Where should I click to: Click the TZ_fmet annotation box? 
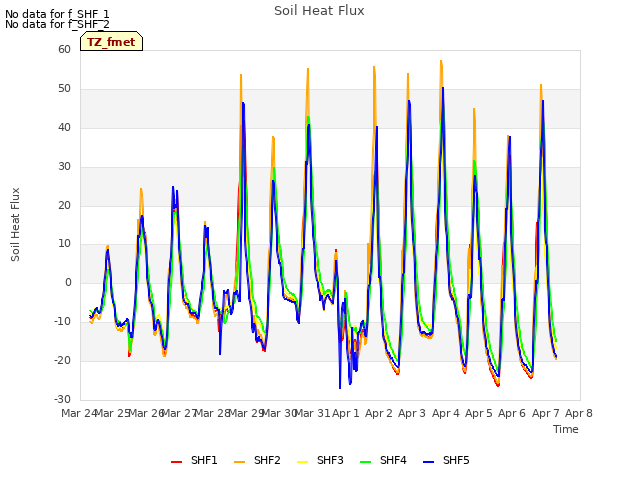pyautogui.click(x=111, y=41)
